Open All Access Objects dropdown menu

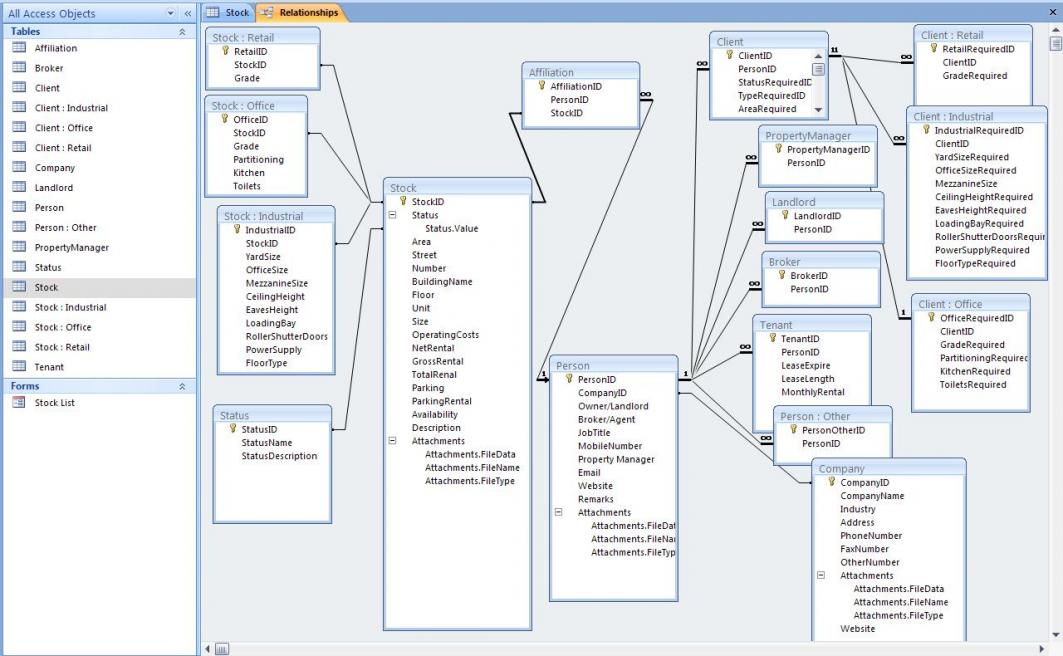click(170, 13)
